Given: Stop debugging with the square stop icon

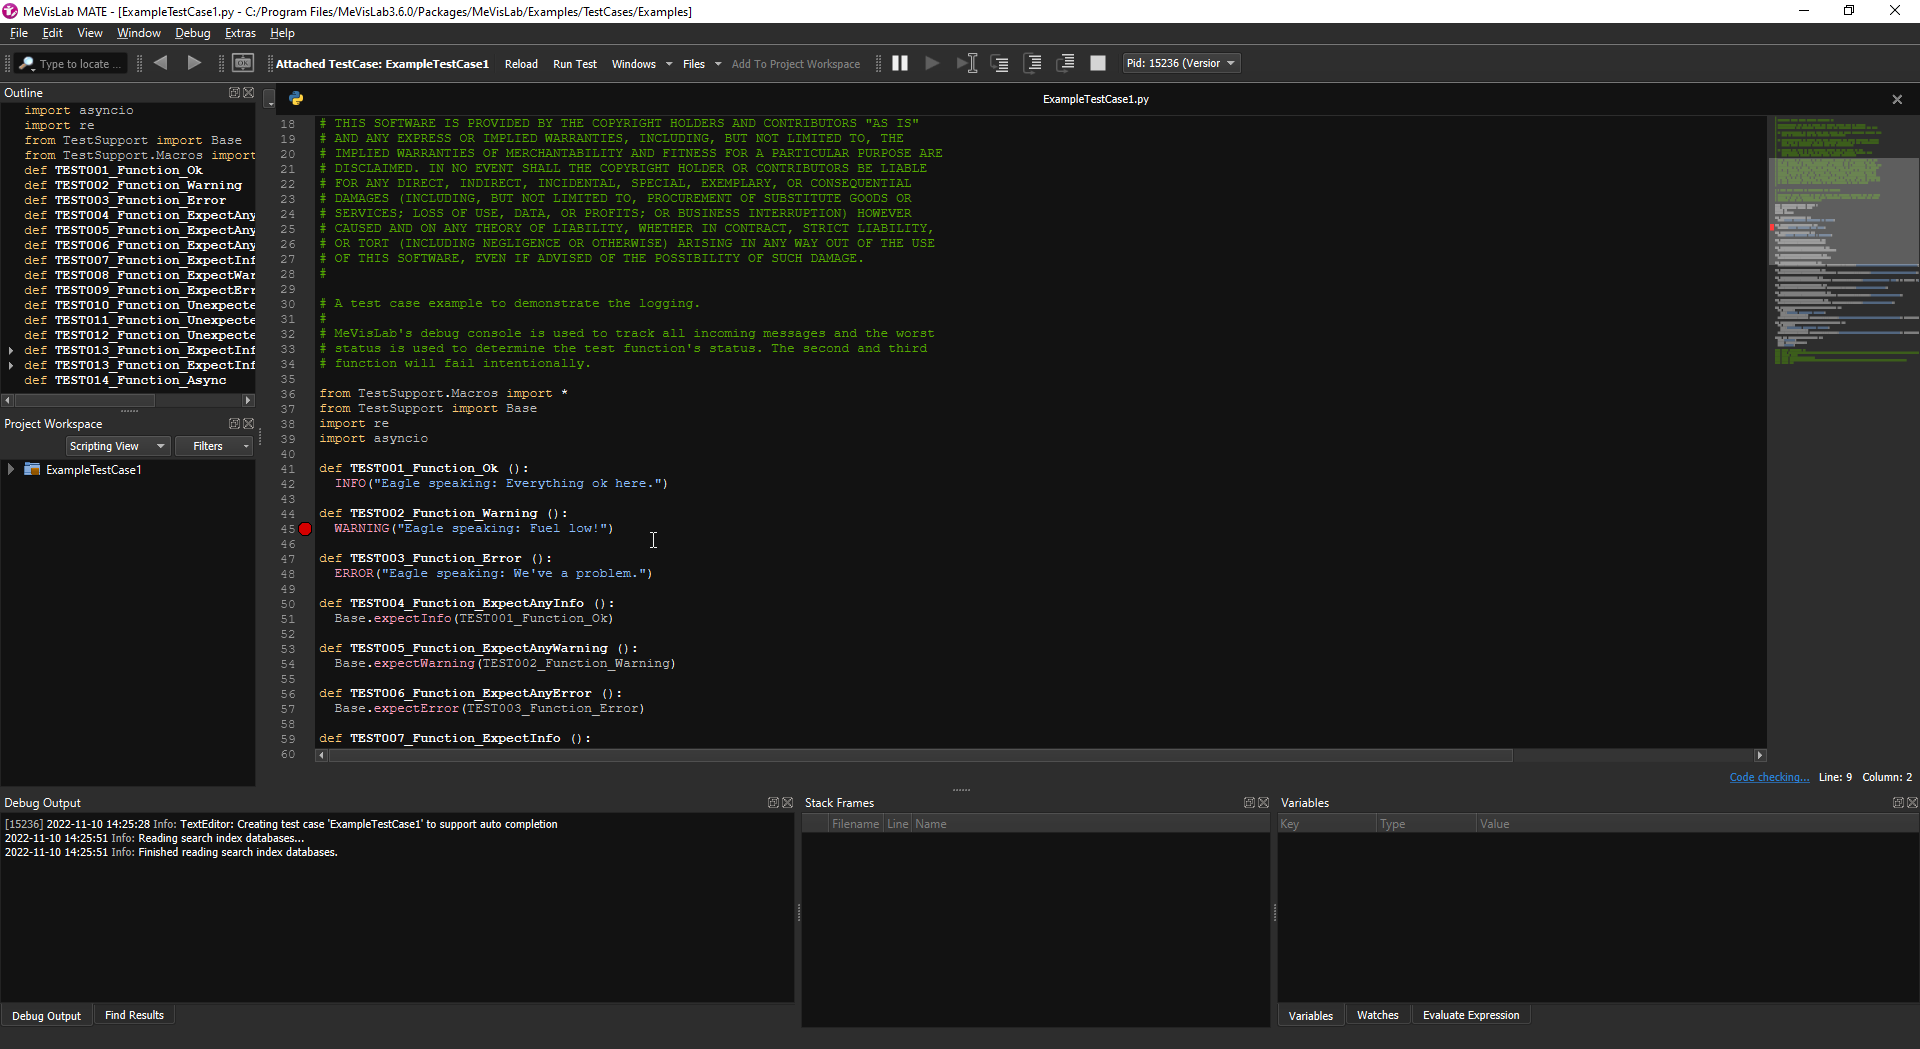Looking at the screenshot, I should pyautogui.click(x=1097, y=63).
